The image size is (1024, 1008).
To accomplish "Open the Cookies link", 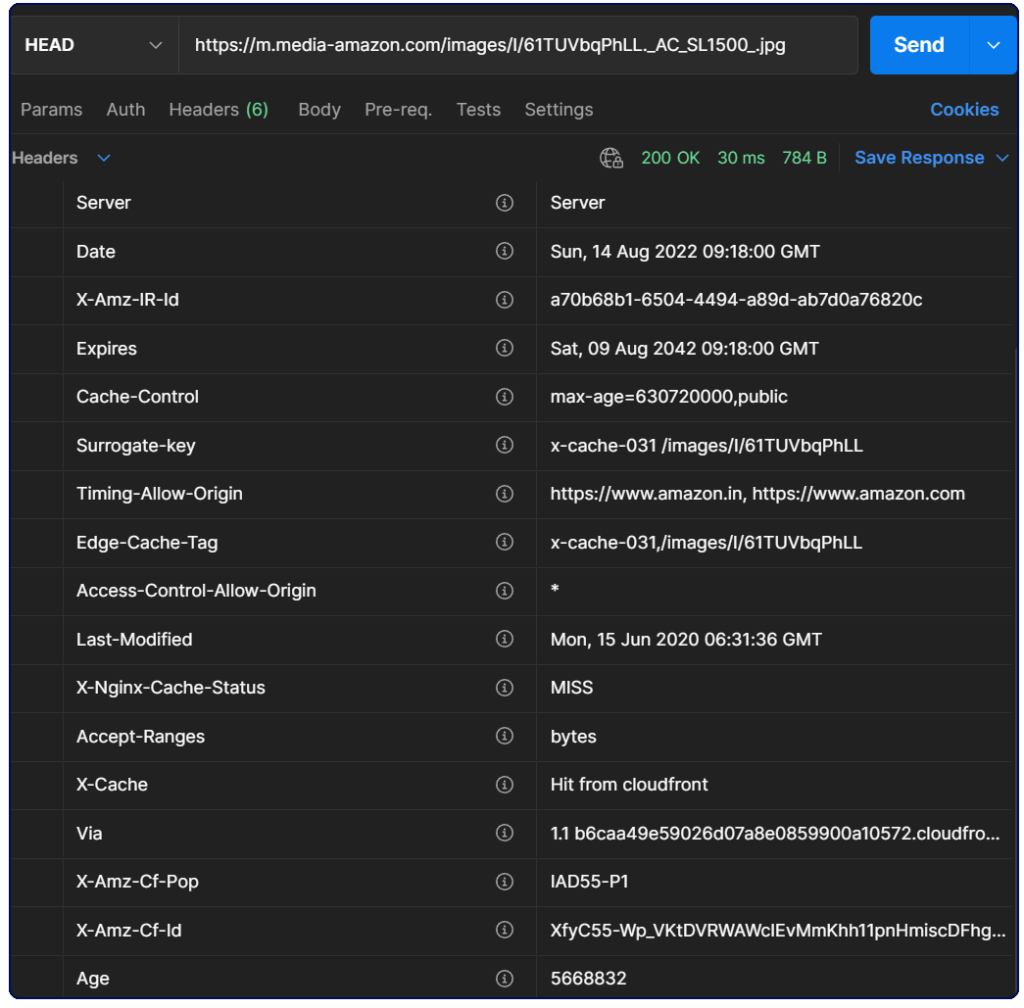I will click(964, 110).
